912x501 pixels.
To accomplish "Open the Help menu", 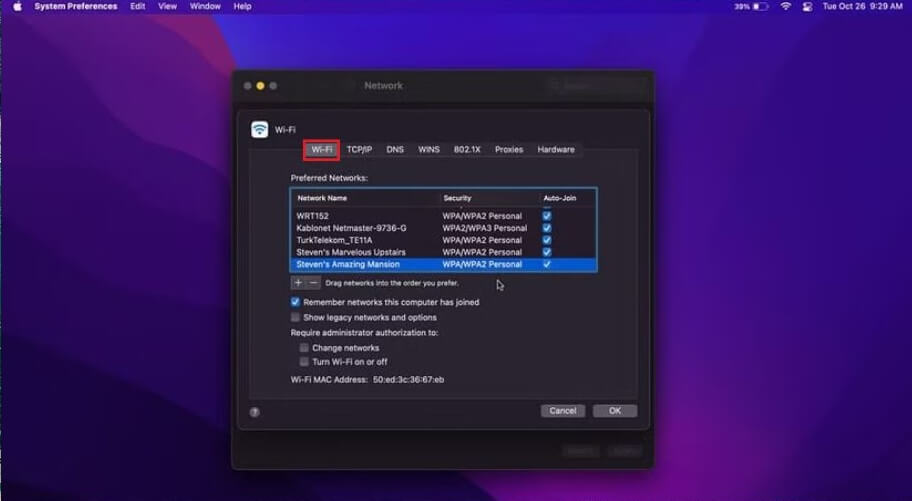I will point(243,6).
